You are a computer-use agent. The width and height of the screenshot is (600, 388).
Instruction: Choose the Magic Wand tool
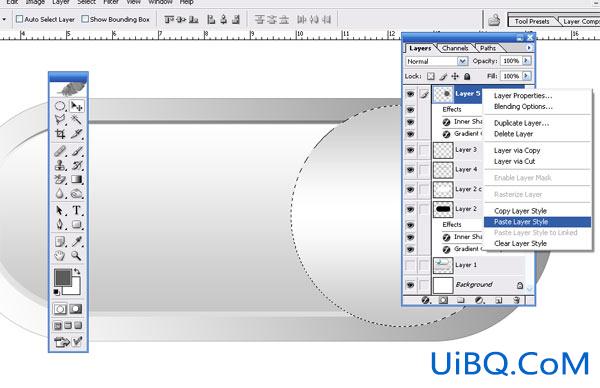click(77, 120)
